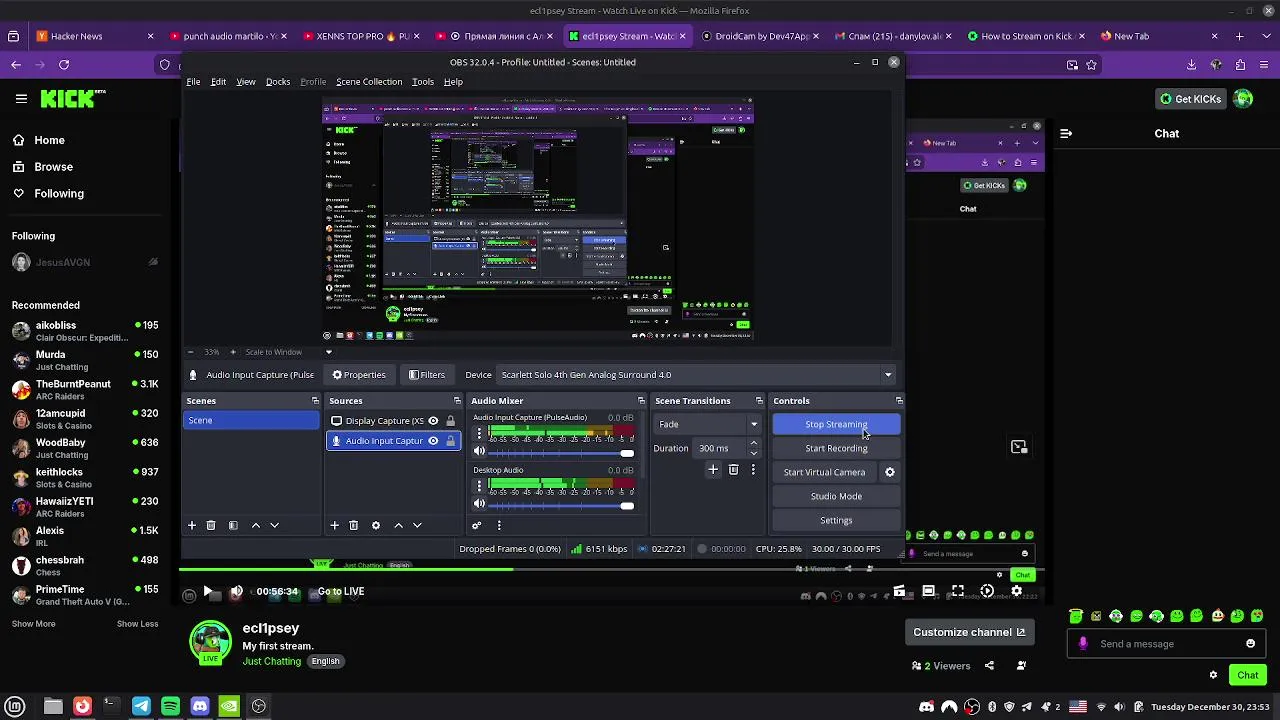Toggle play on Kick stream player
The height and width of the screenshot is (720, 1280).
[x=207, y=592]
